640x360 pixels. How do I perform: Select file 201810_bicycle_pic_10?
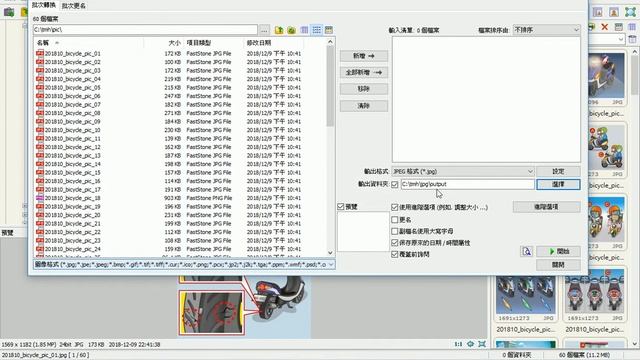click(72, 130)
